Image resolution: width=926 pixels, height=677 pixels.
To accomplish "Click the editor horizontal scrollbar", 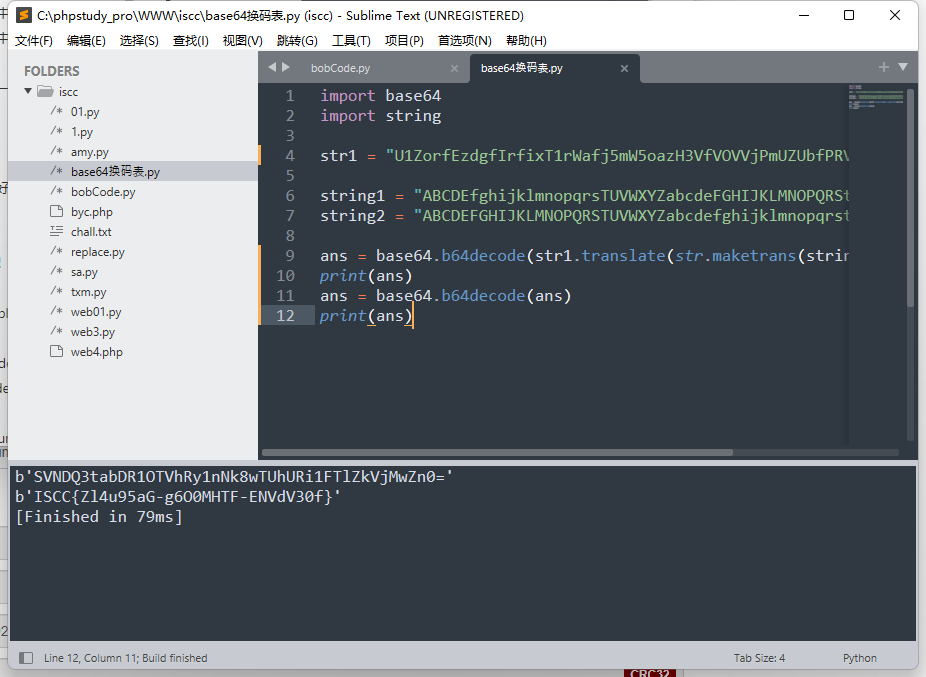I will (x=497, y=453).
